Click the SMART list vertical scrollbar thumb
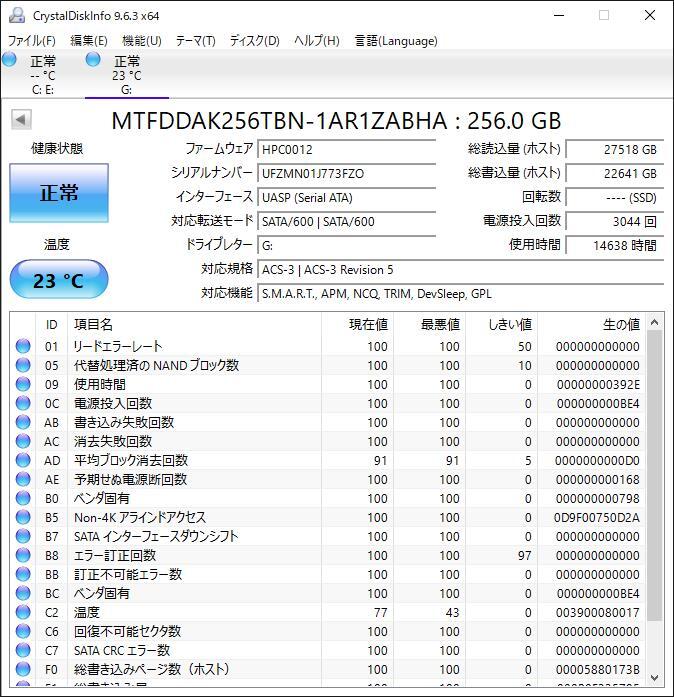 [654, 476]
